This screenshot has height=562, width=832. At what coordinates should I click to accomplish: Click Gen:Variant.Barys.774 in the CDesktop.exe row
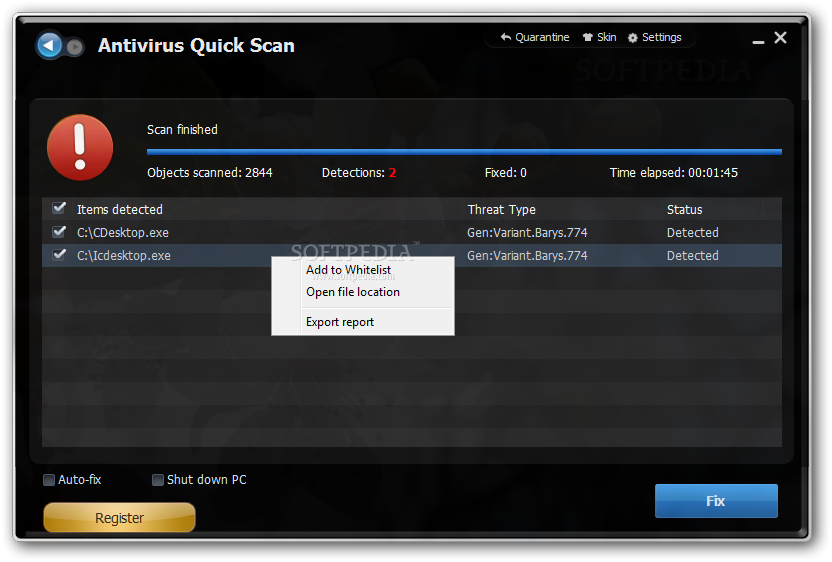point(527,232)
